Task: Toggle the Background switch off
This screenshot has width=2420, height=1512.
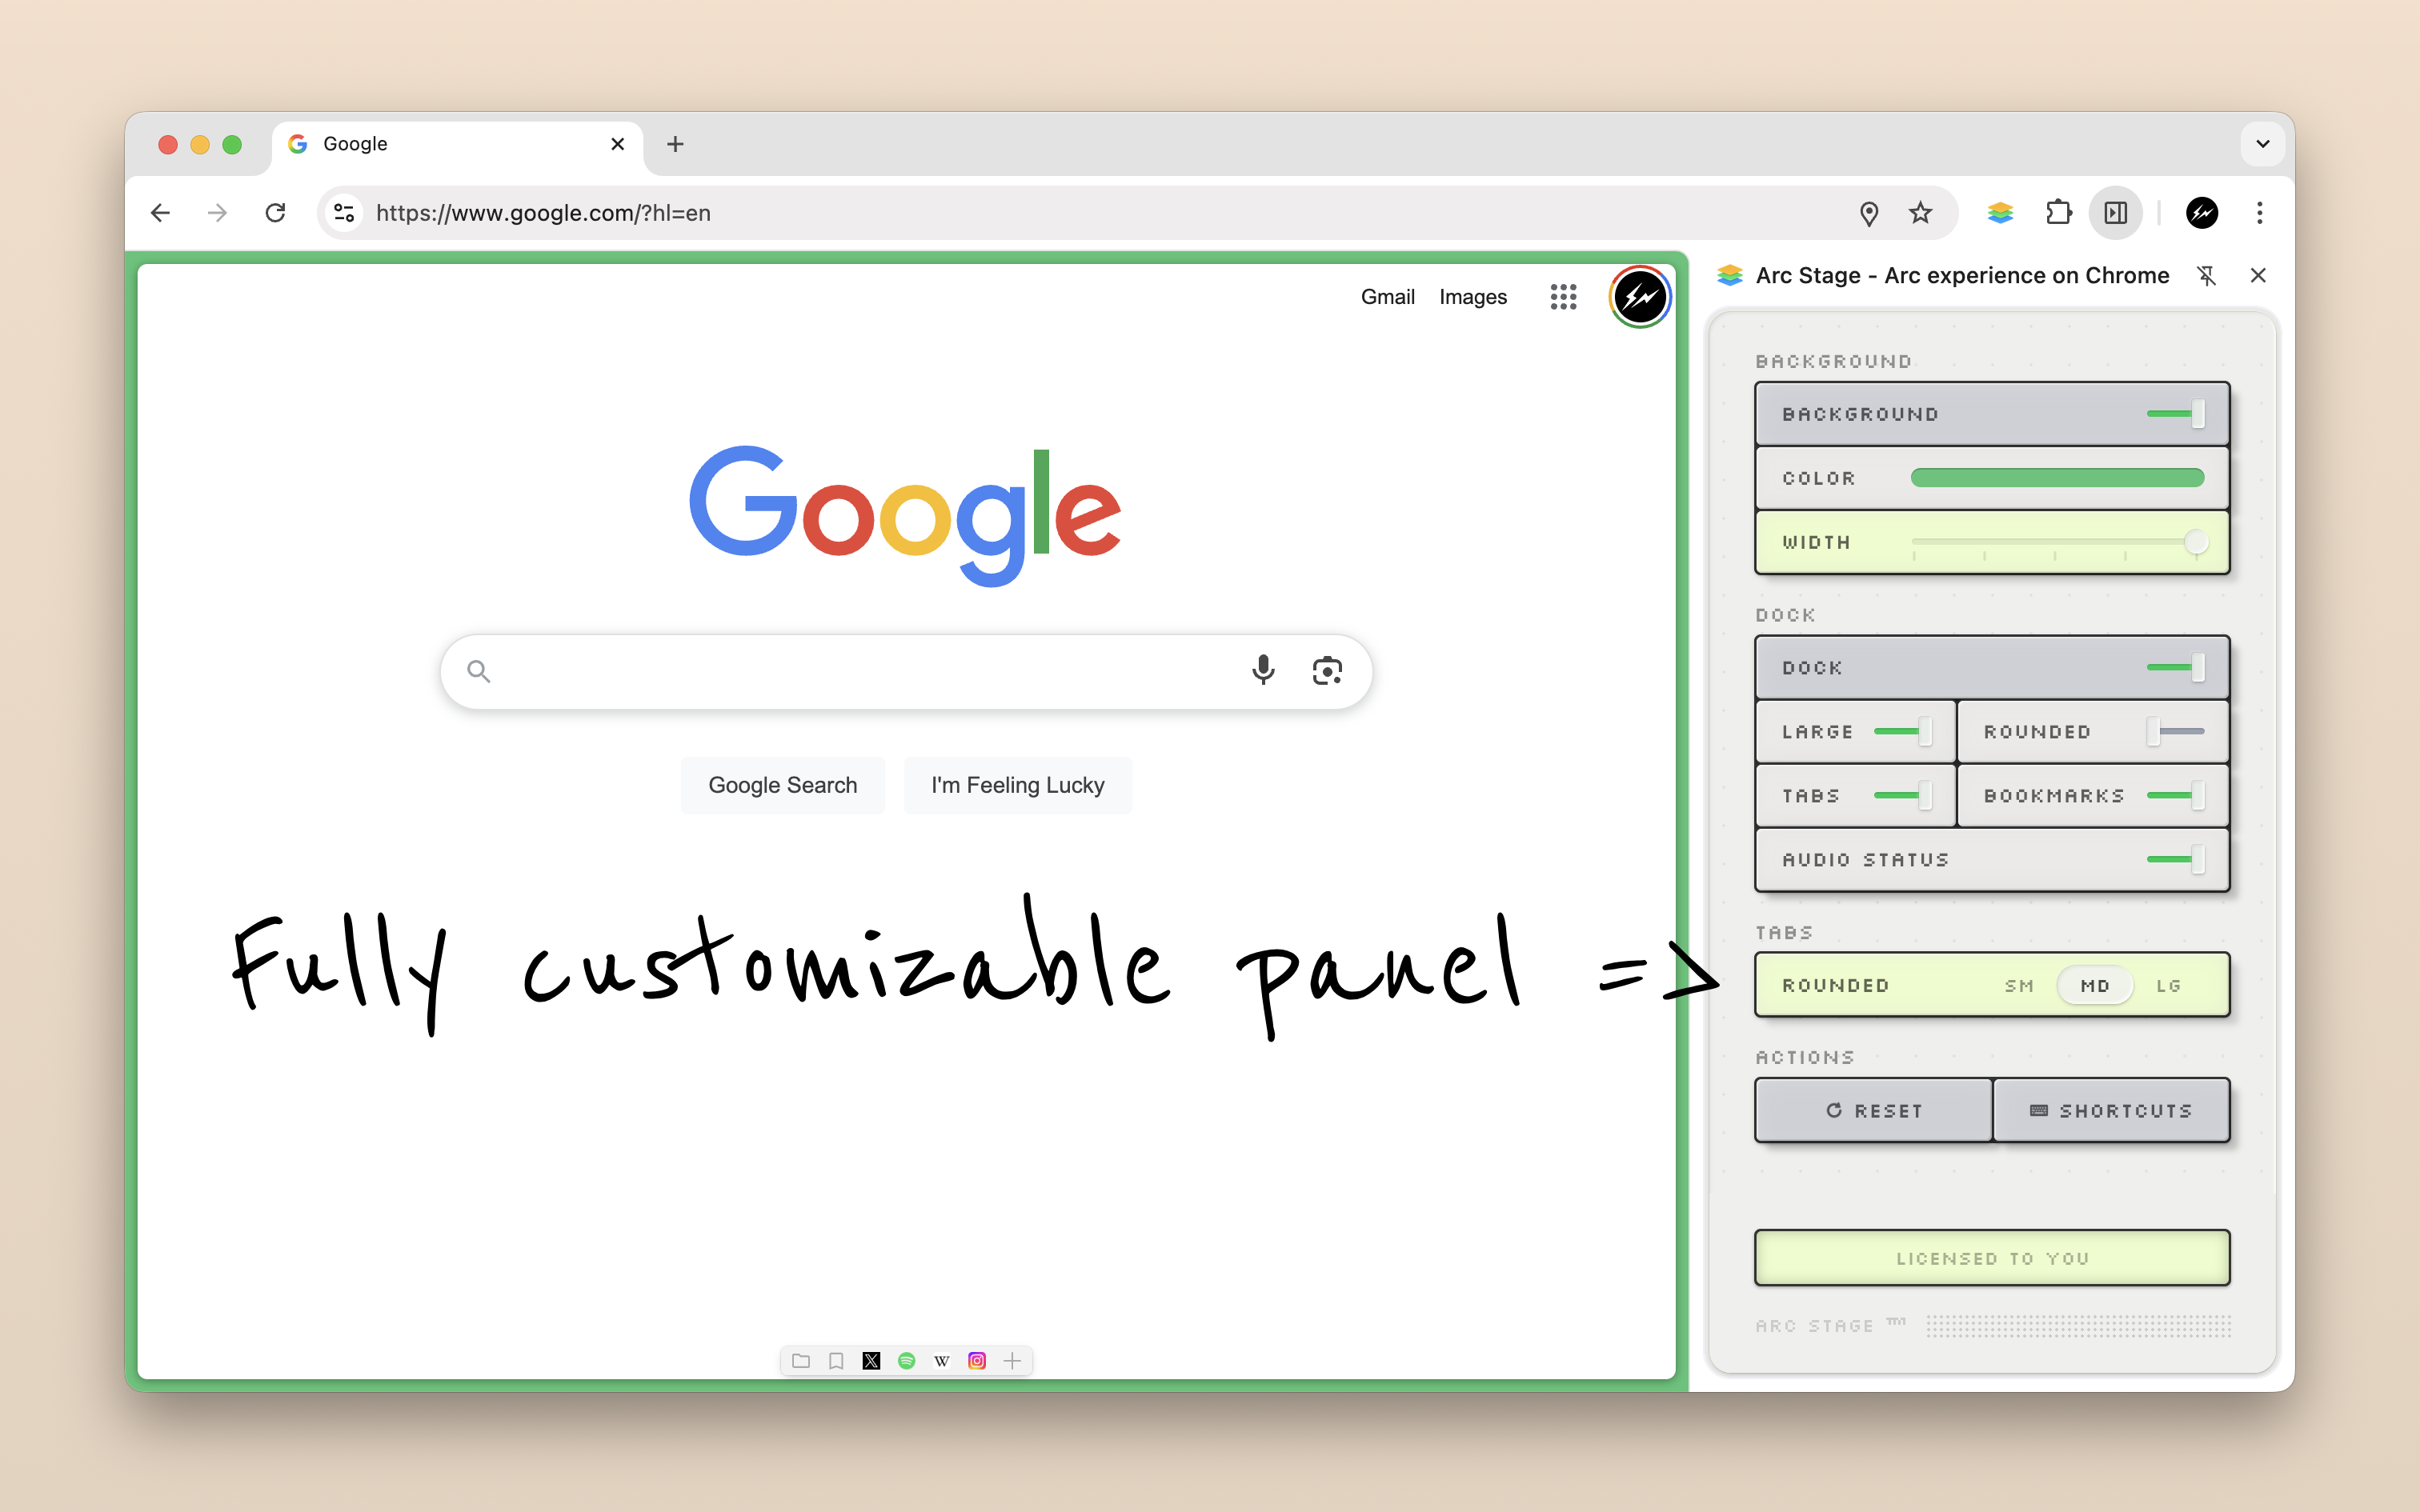Action: click(x=2175, y=414)
